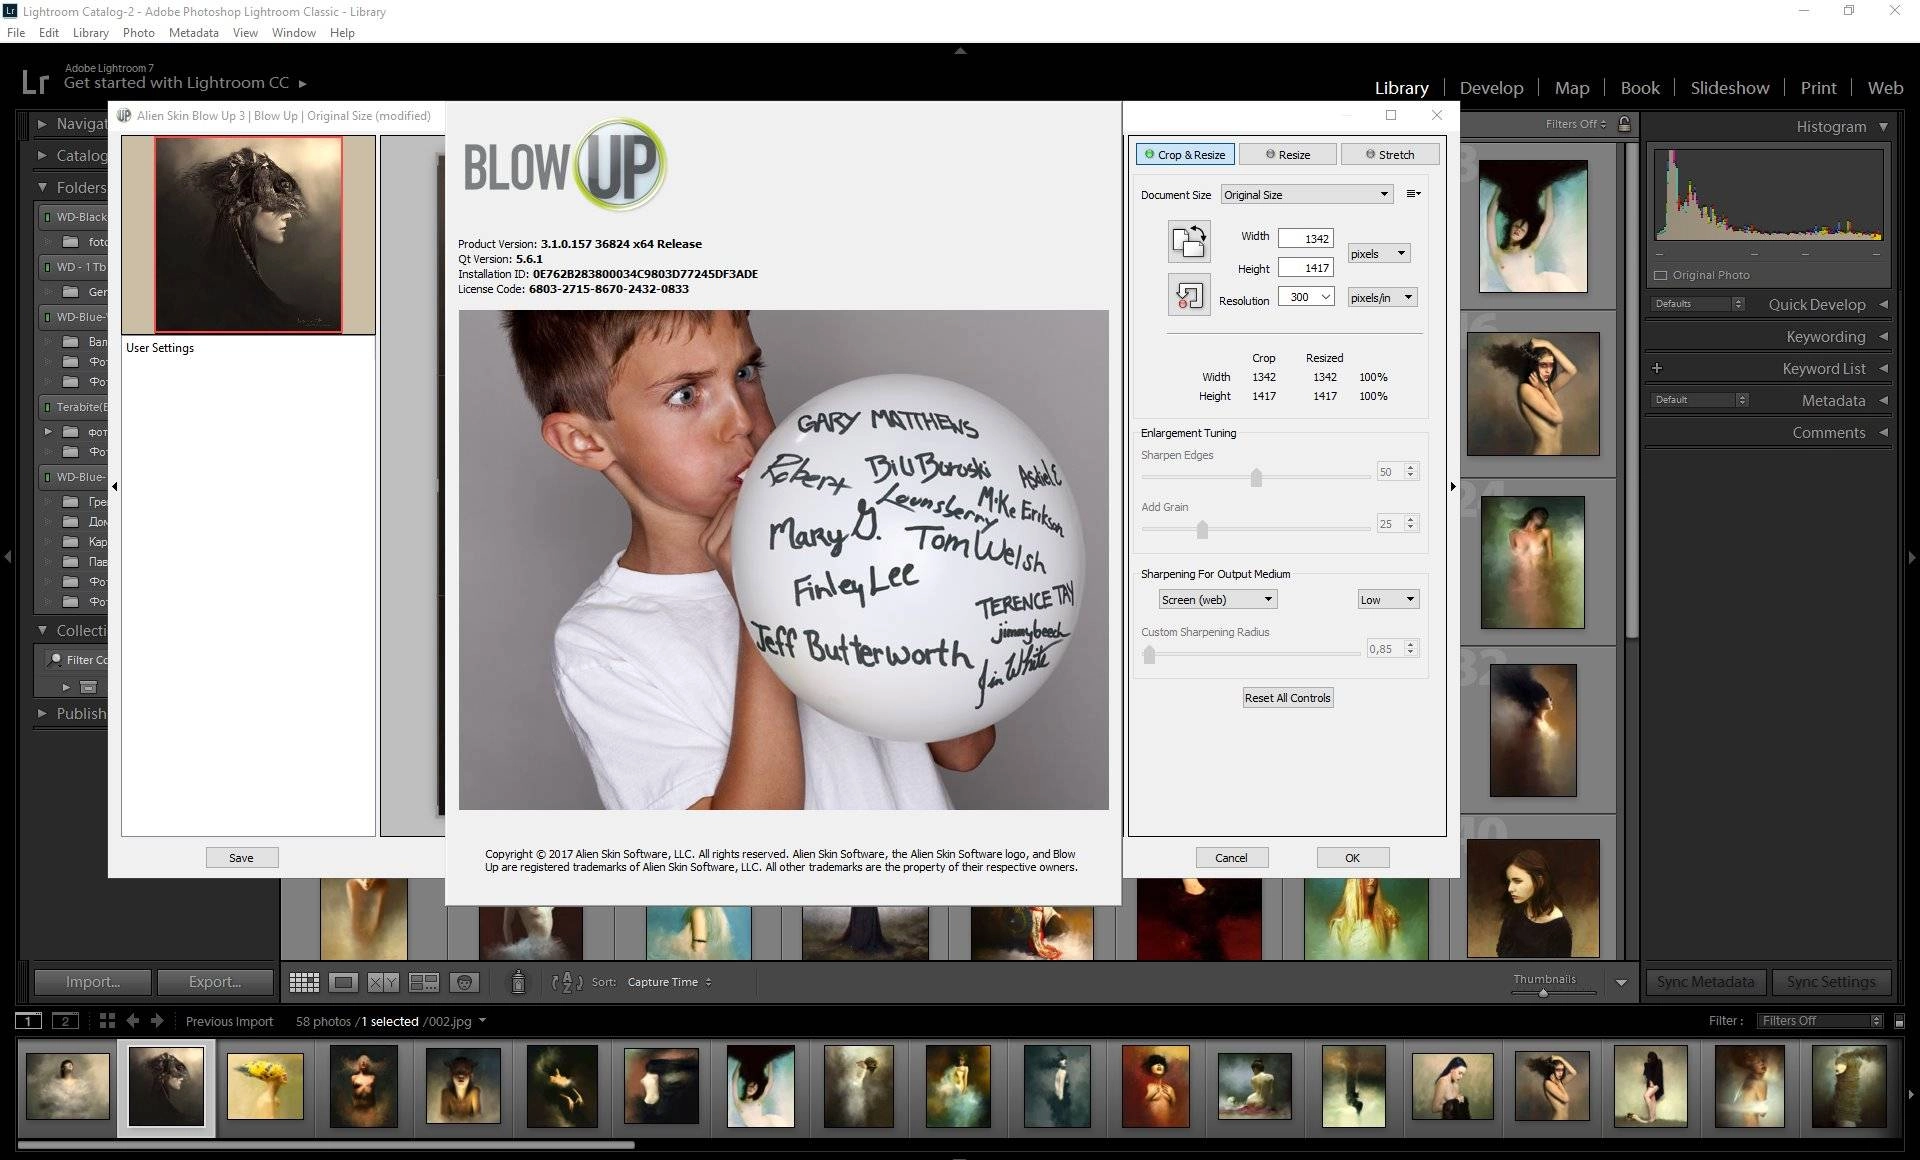Collapse Blow Up left panel arrow
1920x1160 pixels.
(x=114, y=487)
